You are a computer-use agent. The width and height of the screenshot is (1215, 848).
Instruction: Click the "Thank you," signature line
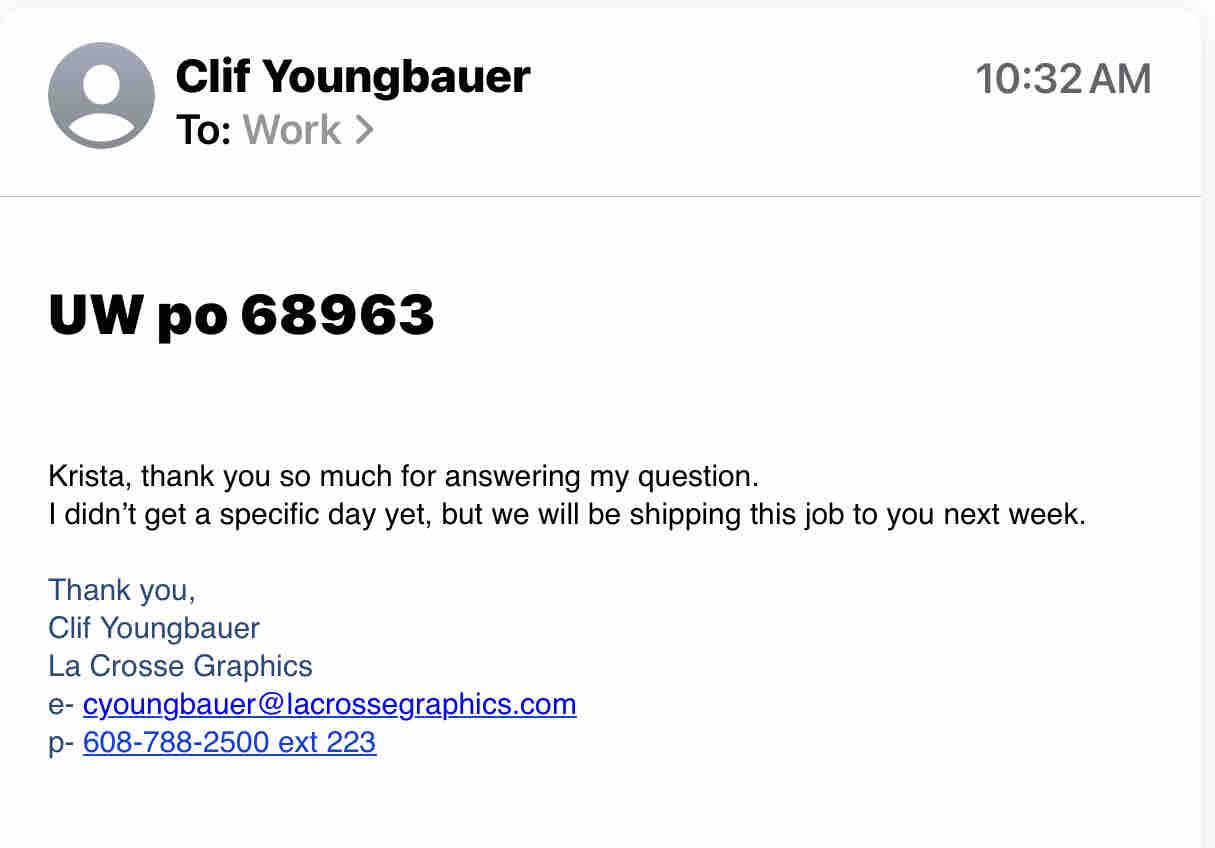click(121, 590)
